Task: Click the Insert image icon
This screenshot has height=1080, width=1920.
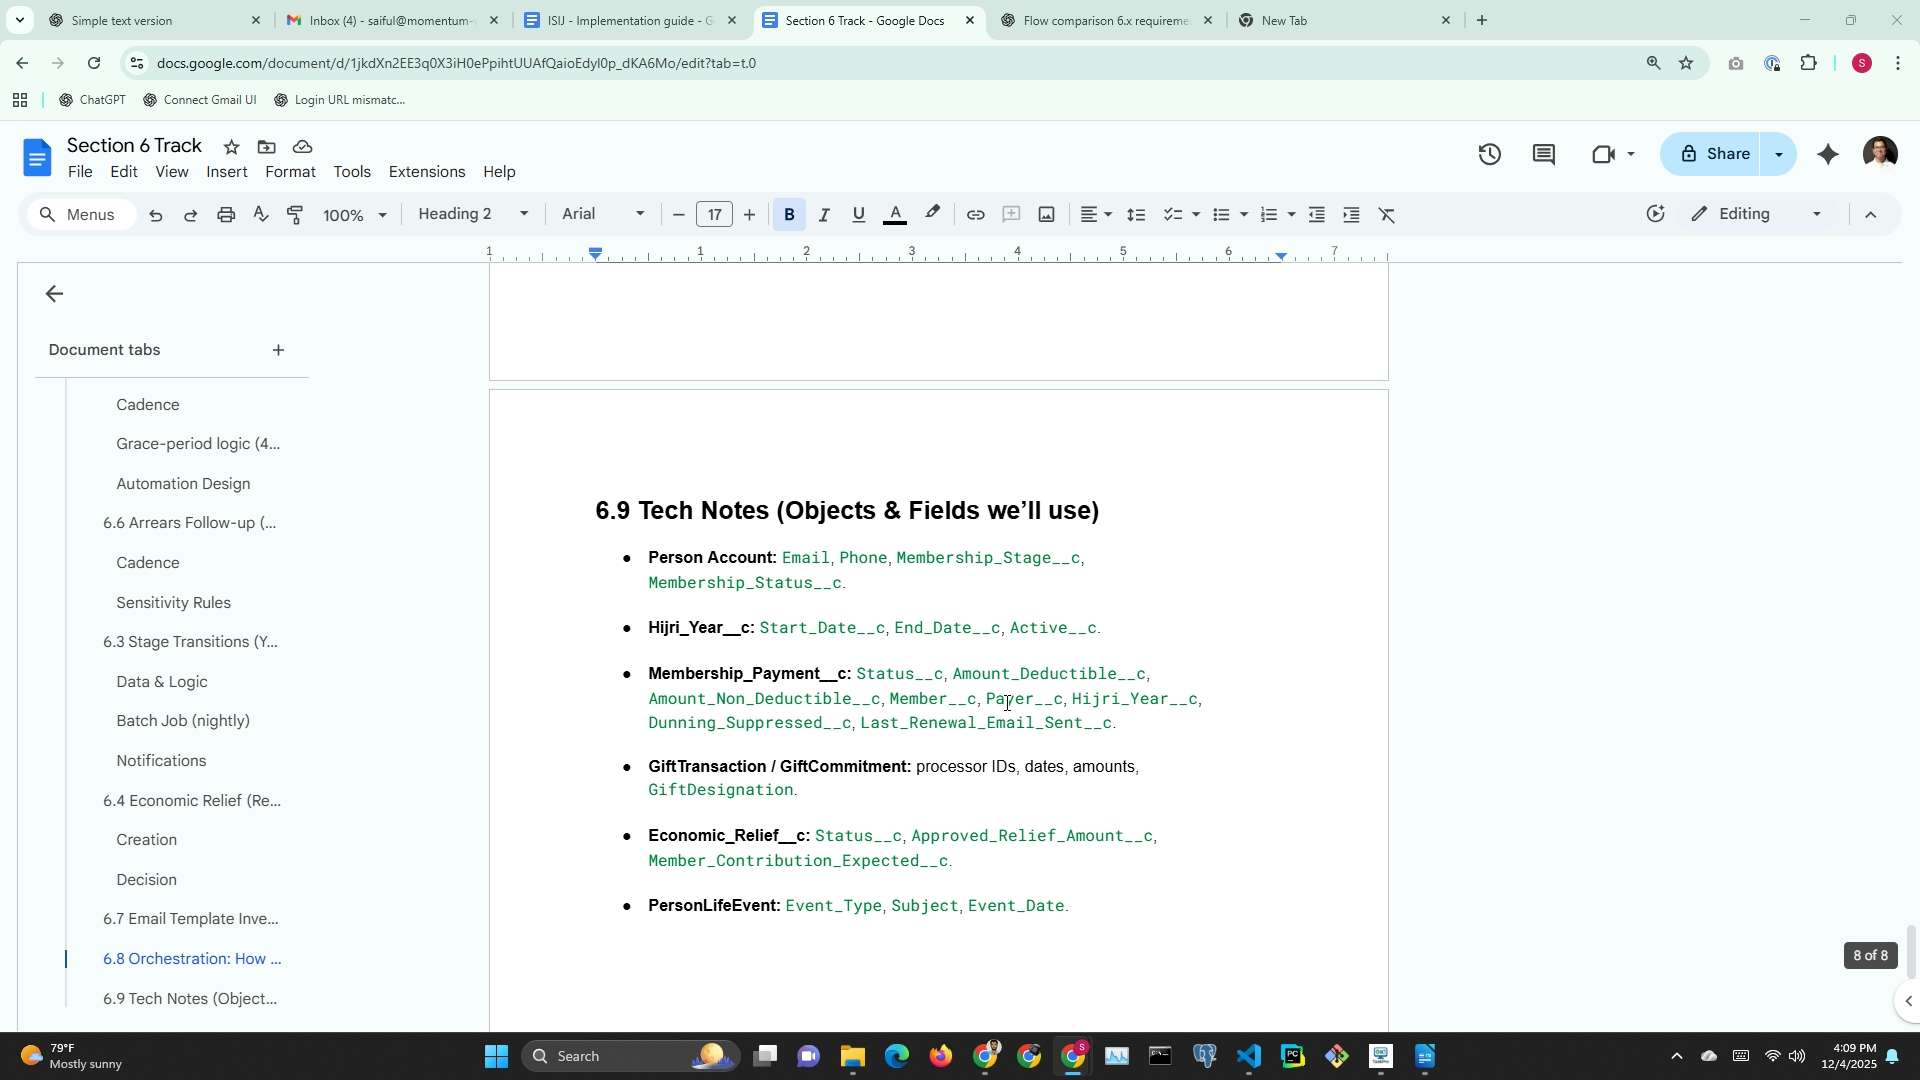Action: point(1046,215)
